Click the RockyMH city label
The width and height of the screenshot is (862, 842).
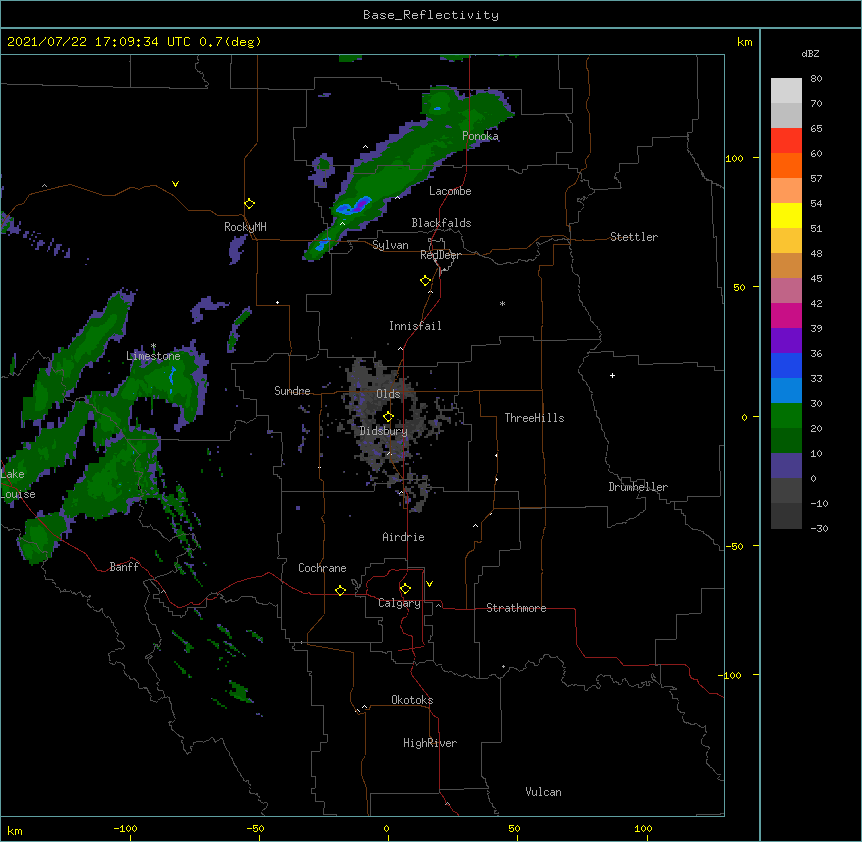(245, 227)
